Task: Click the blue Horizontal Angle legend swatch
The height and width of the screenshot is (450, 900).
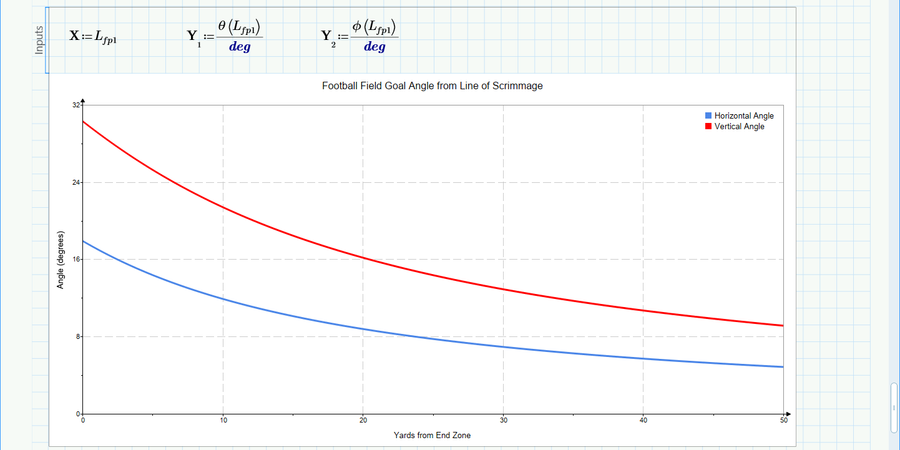Action: (709, 116)
